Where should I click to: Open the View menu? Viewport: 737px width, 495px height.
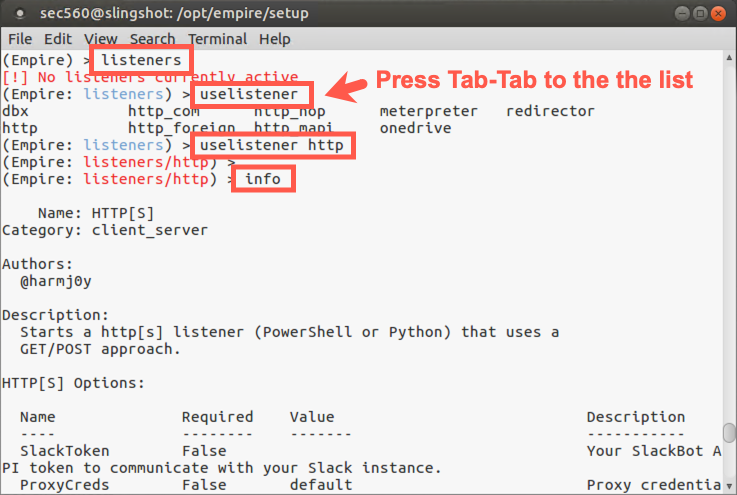101,39
